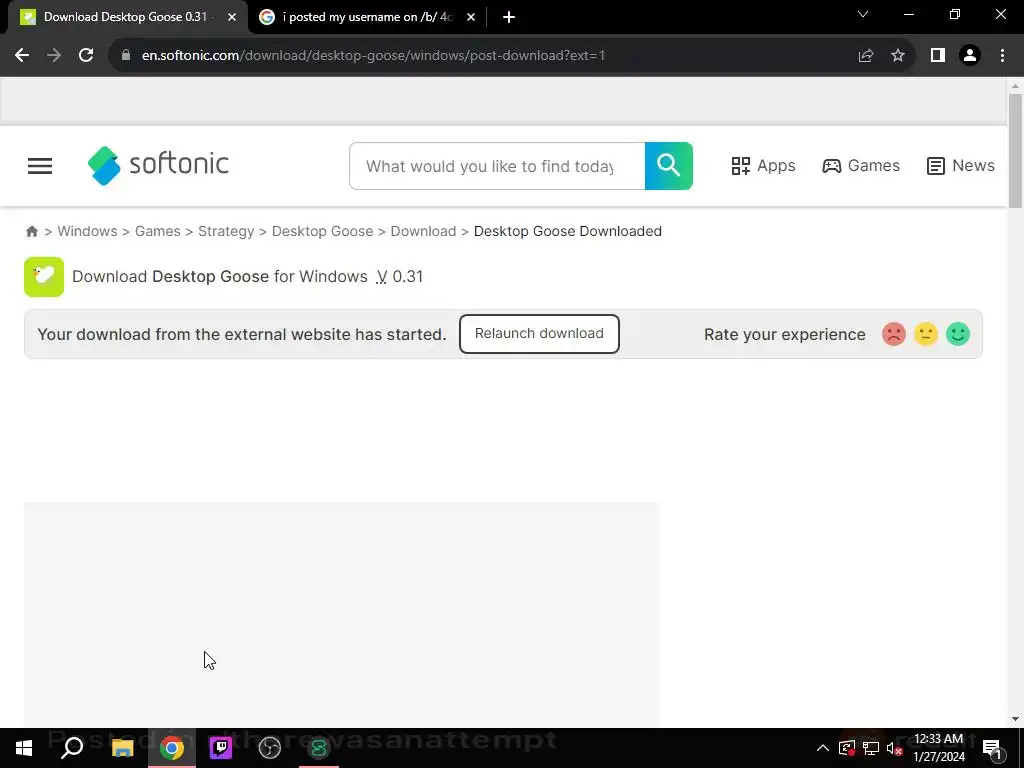This screenshot has height=768, width=1024.
Task: Expand the tab search chevron
Action: 863,14
